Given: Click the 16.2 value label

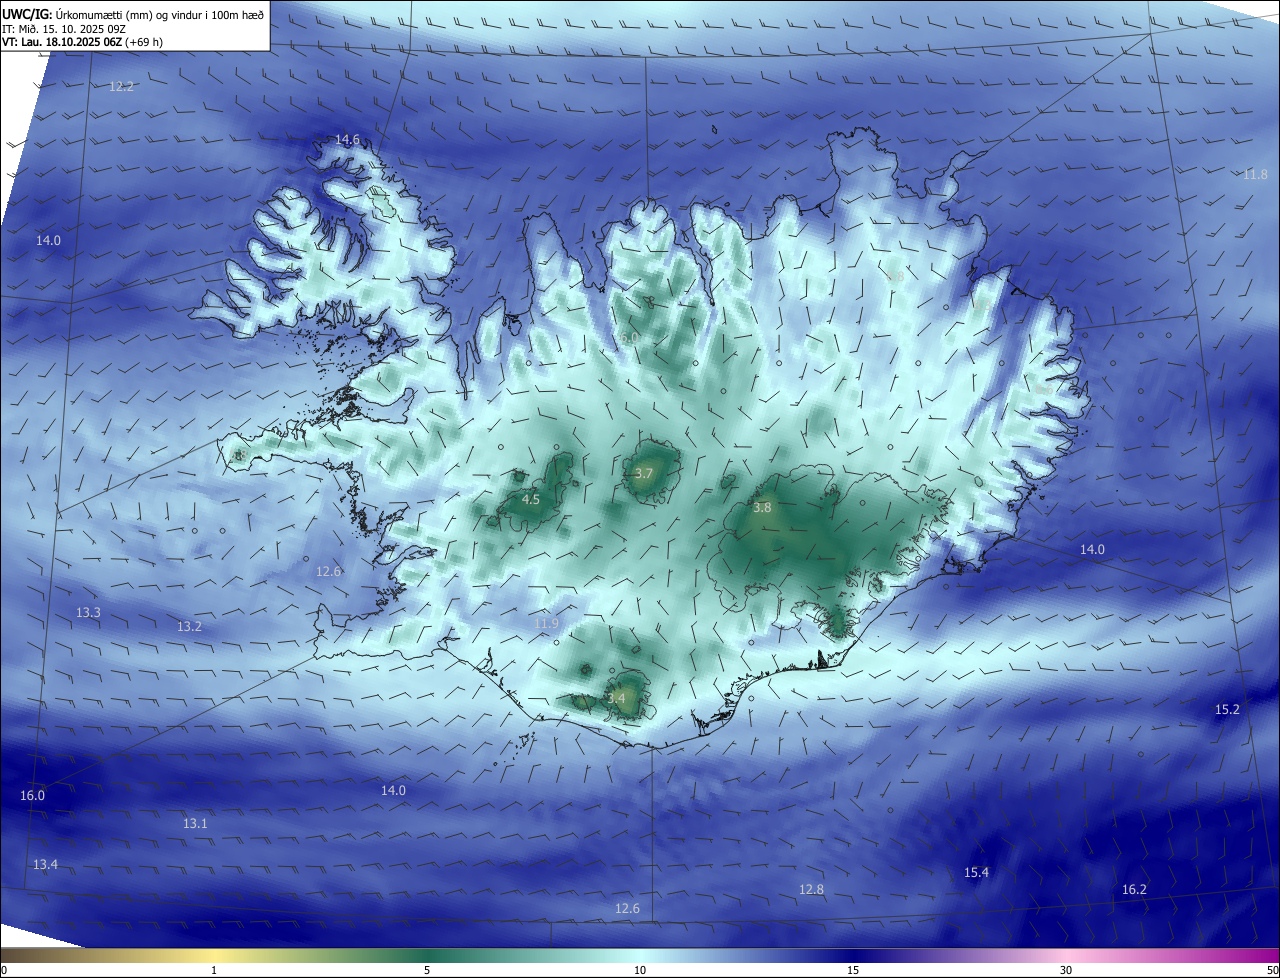Looking at the screenshot, I should pos(1134,889).
